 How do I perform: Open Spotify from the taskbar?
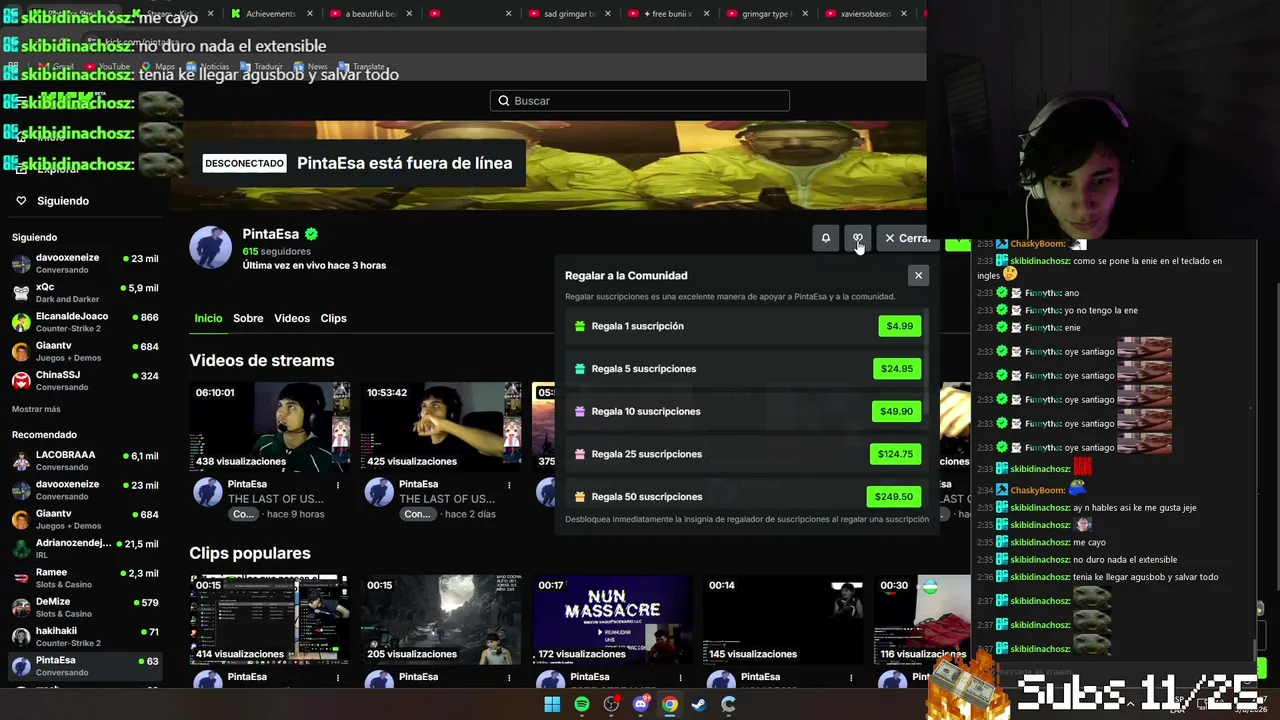pos(582,704)
